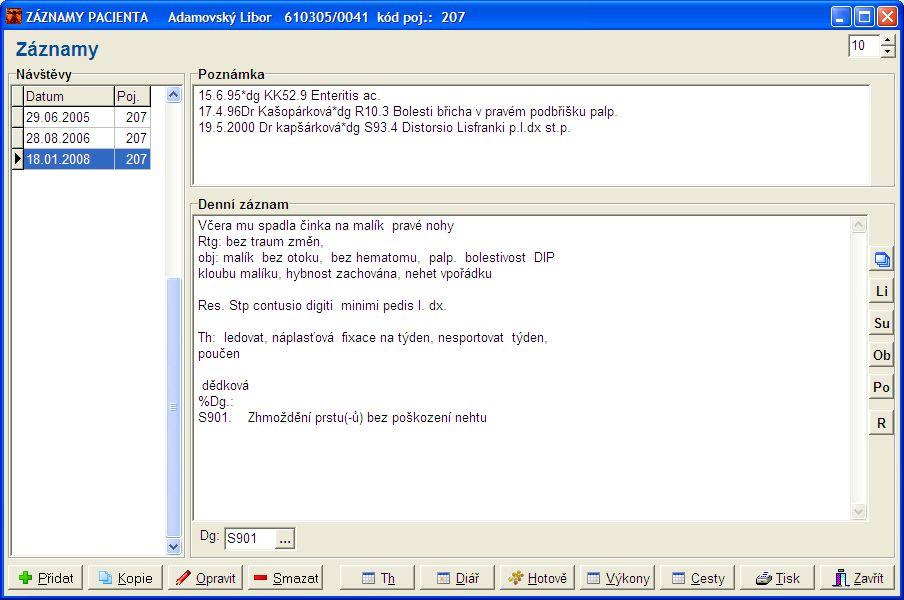Viewport: 904px width, 600px height.
Task: Click the Su side button
Action: tap(882, 323)
